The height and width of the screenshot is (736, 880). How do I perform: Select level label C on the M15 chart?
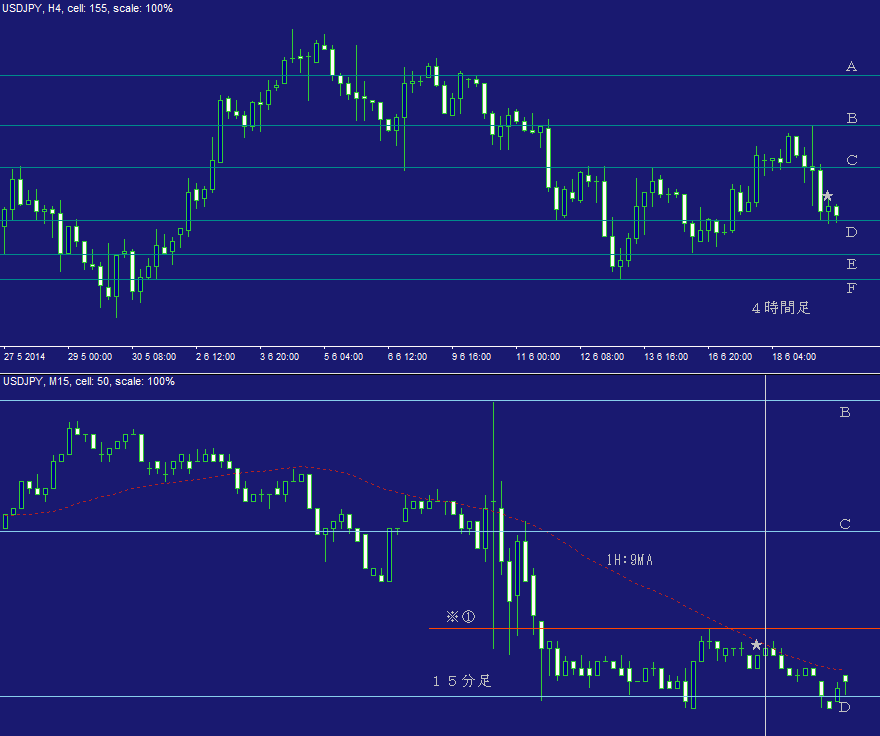[x=845, y=524]
